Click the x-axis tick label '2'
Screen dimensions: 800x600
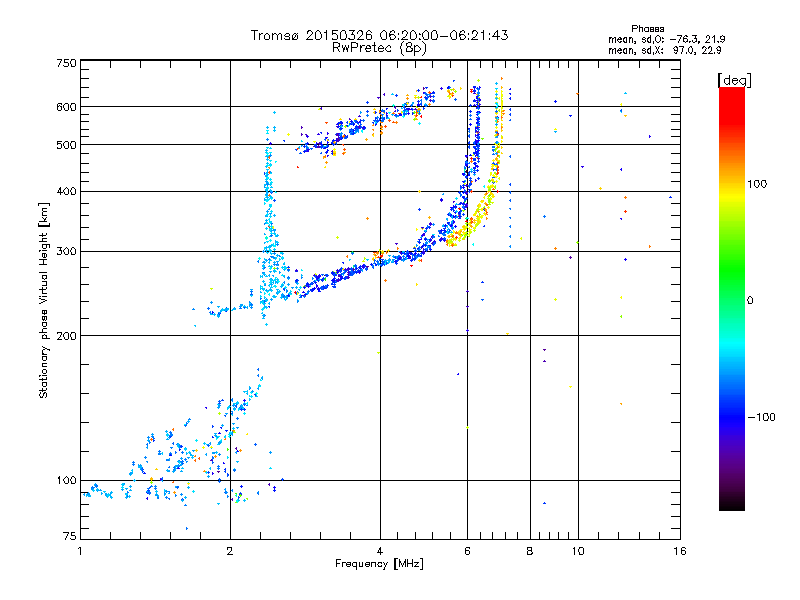230,551
